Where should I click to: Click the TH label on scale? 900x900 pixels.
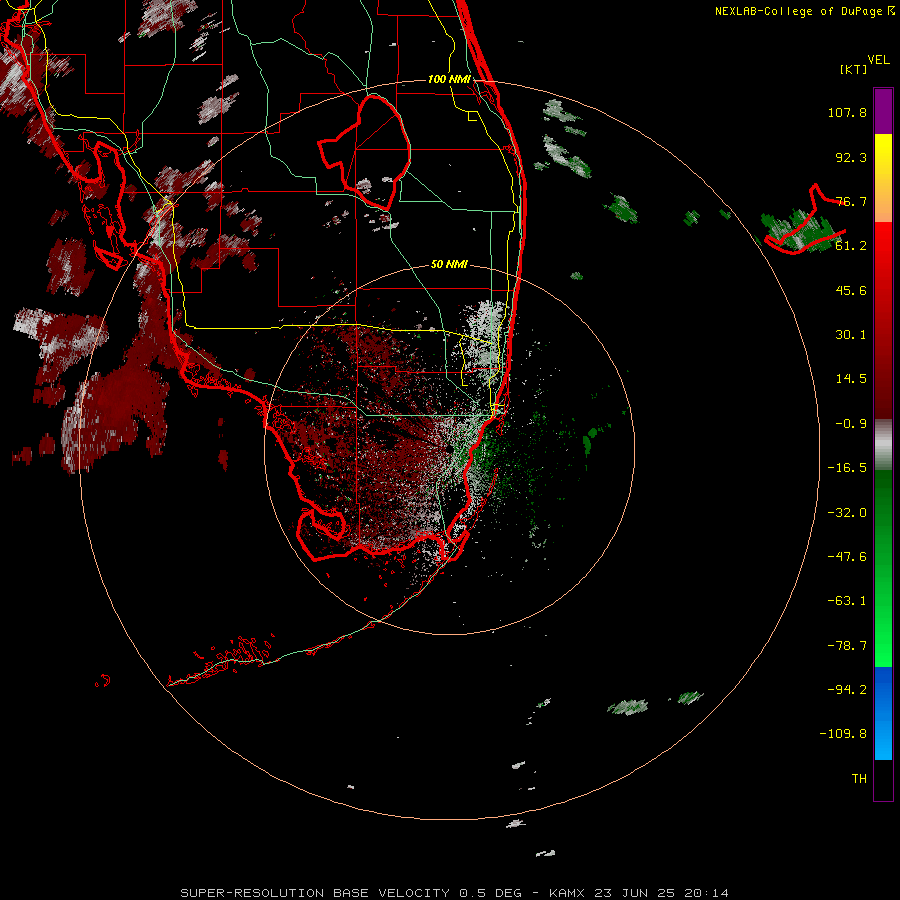tap(859, 779)
